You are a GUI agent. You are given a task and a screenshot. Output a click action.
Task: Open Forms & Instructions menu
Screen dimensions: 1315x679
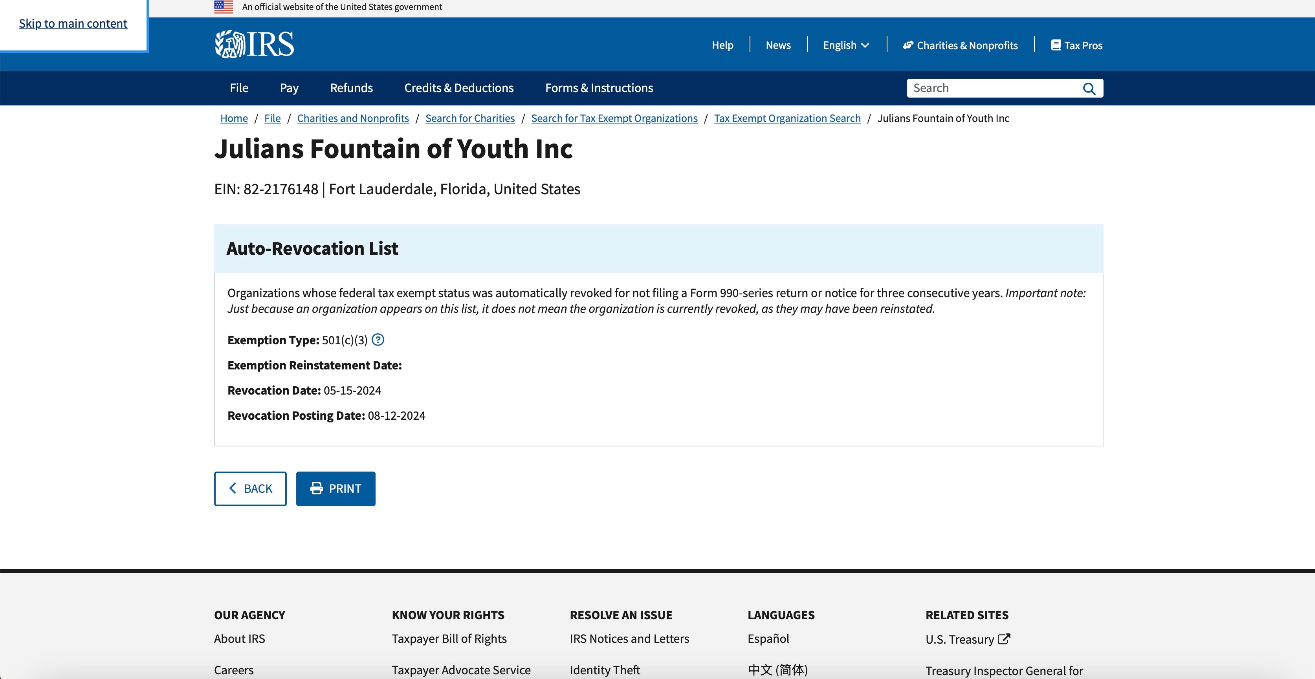(x=599, y=88)
